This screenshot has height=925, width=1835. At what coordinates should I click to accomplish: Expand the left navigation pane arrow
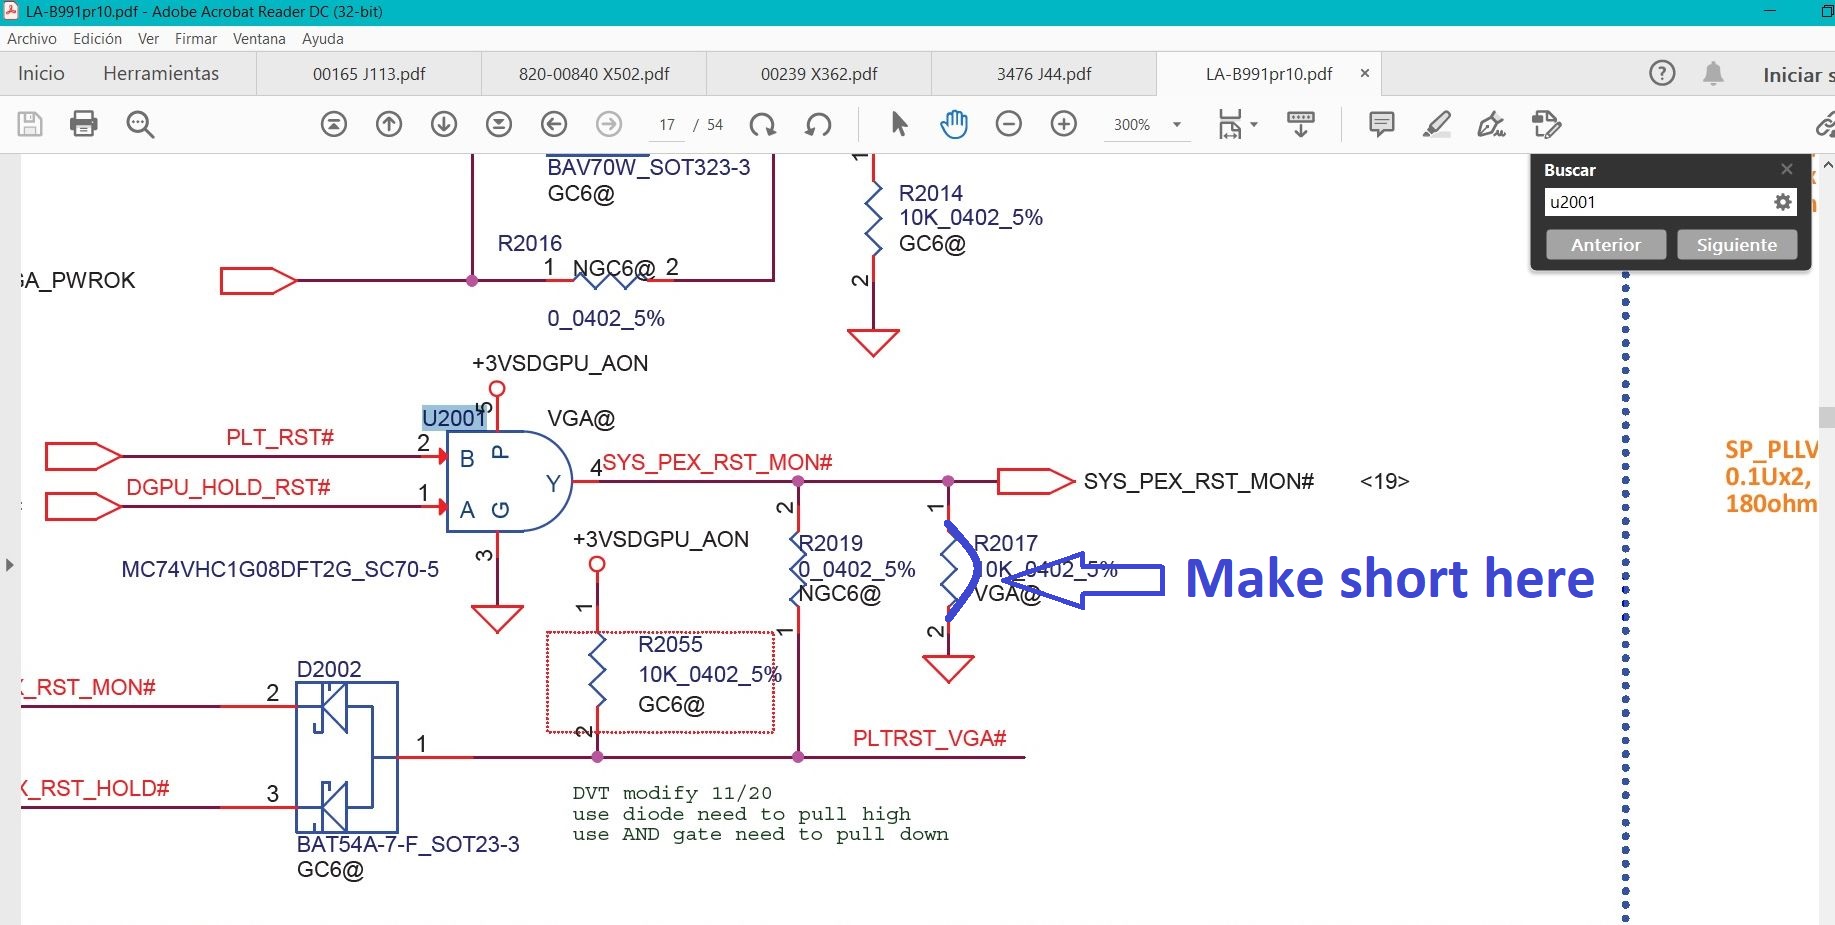coord(10,565)
